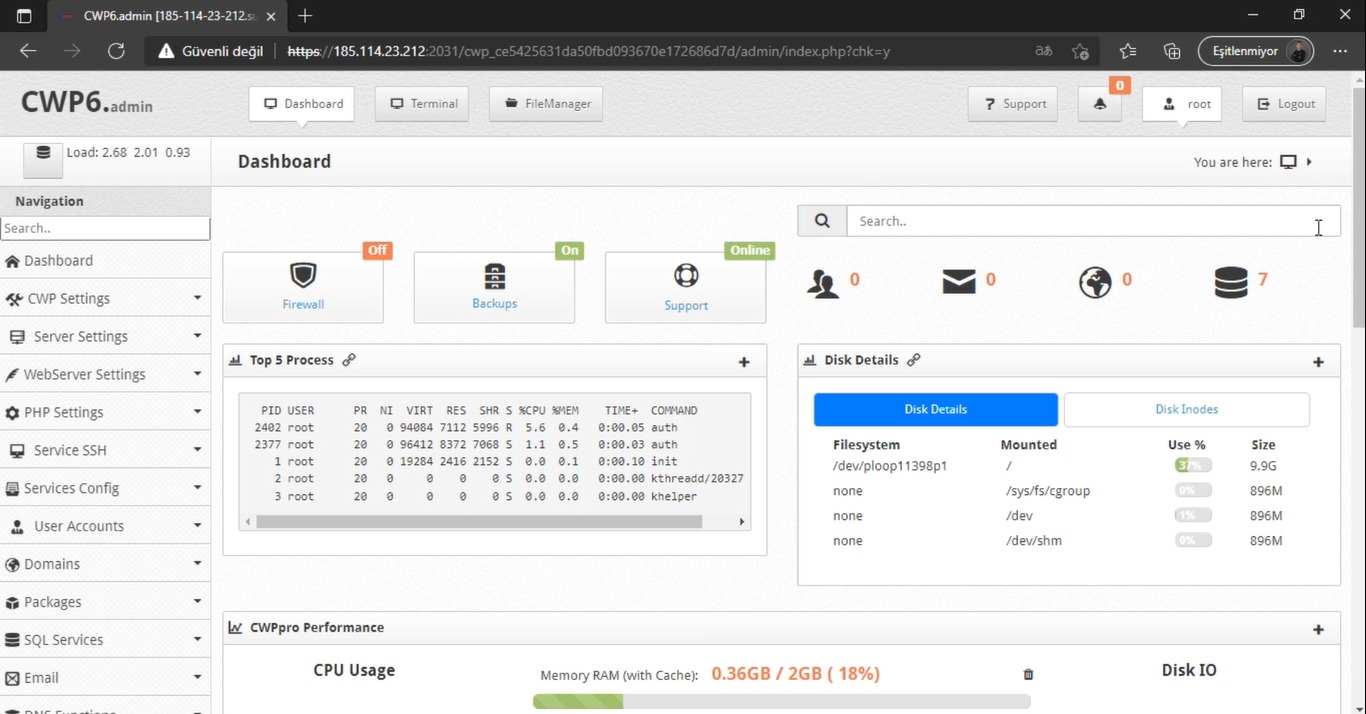
Task: Click the root user button
Action: 1182,104
